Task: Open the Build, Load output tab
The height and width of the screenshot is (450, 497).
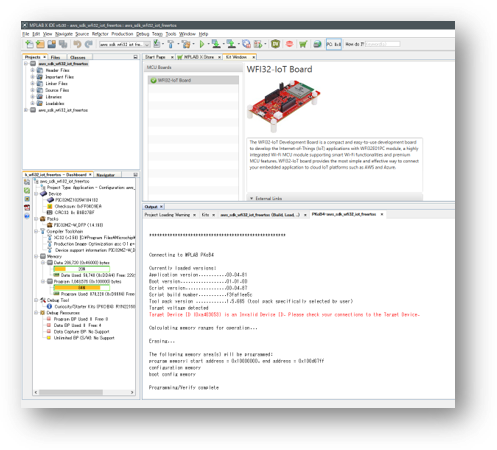Action: (260, 215)
